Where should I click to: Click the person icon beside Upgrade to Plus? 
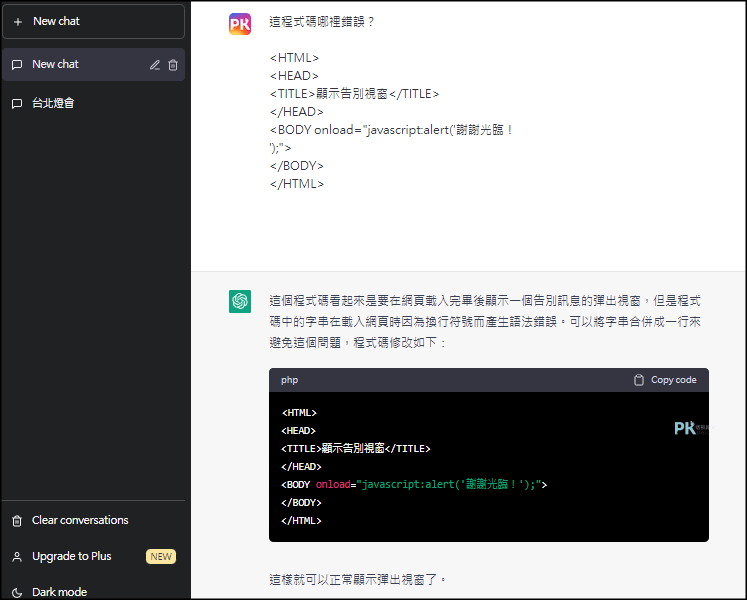click(x=17, y=557)
